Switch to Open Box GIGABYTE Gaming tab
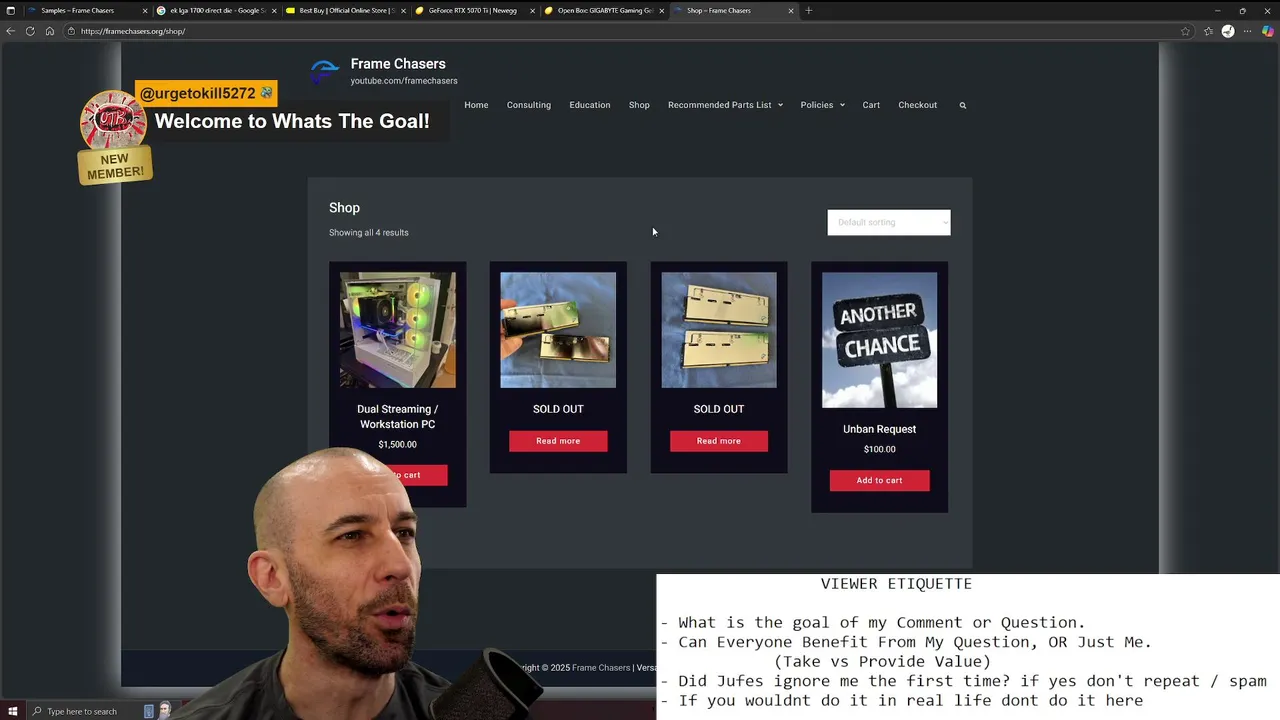Screen dimensions: 1280x720 coord(604,10)
